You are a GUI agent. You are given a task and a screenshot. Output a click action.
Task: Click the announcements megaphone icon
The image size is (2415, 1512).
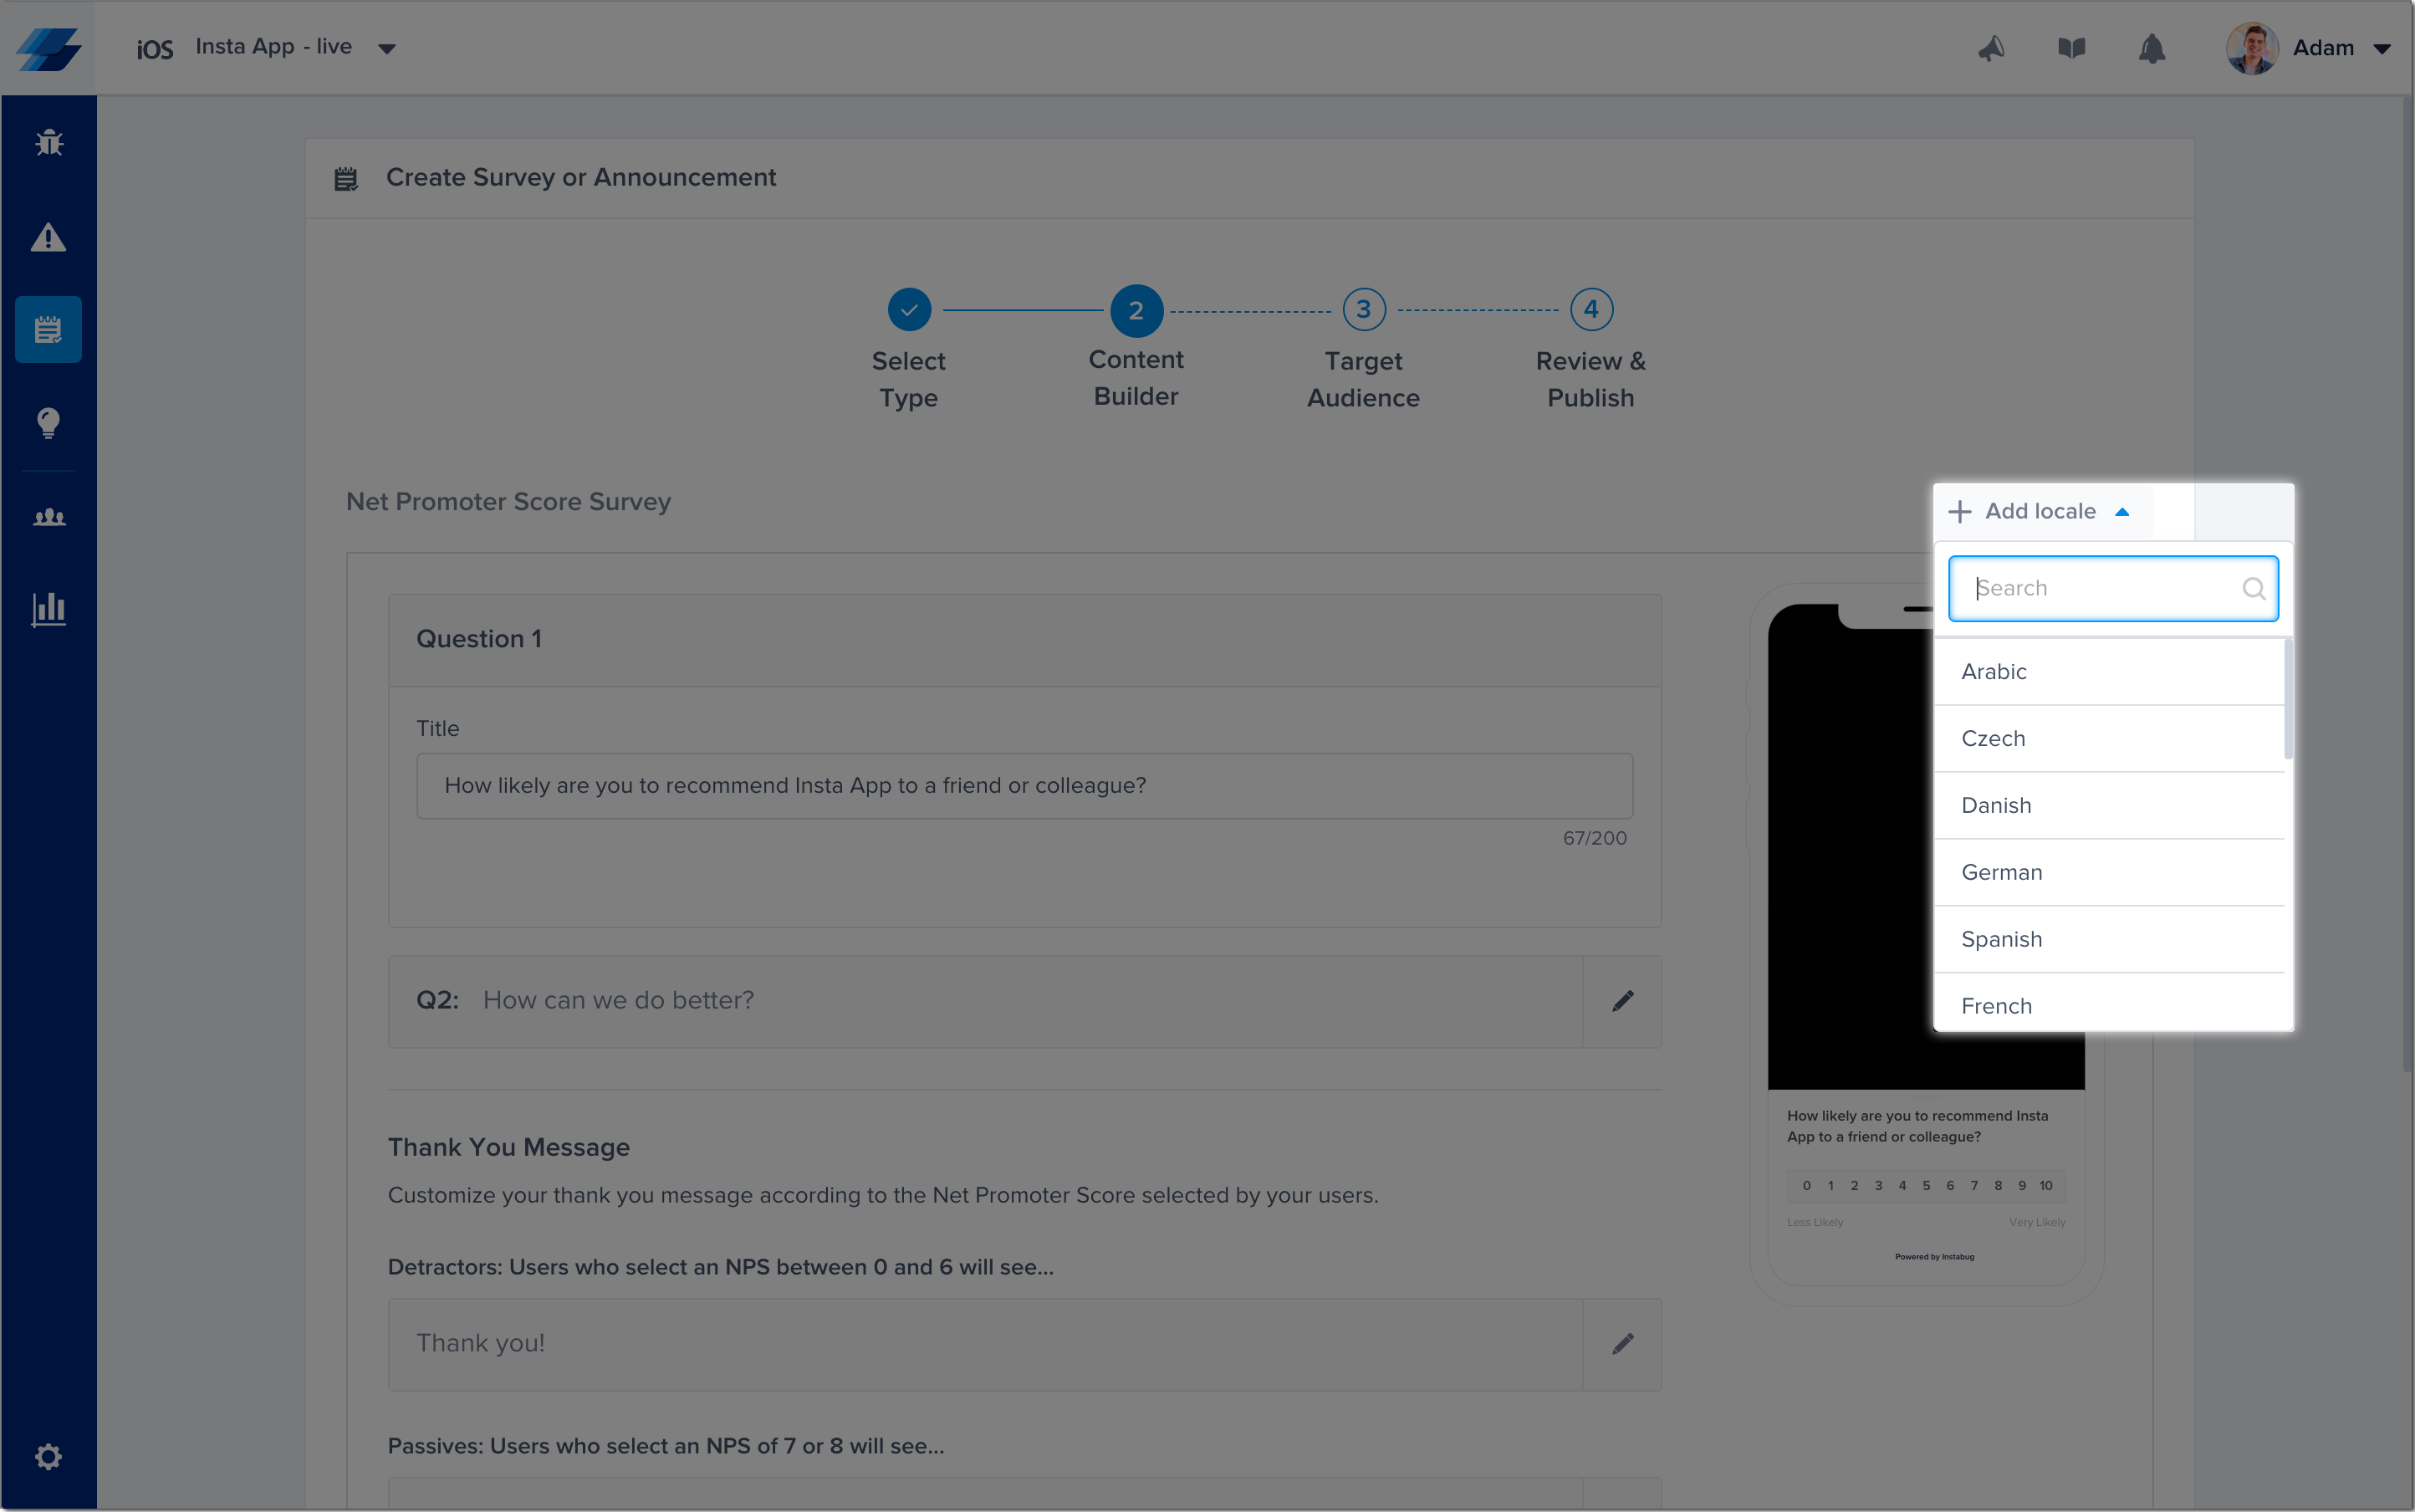(x=1991, y=48)
